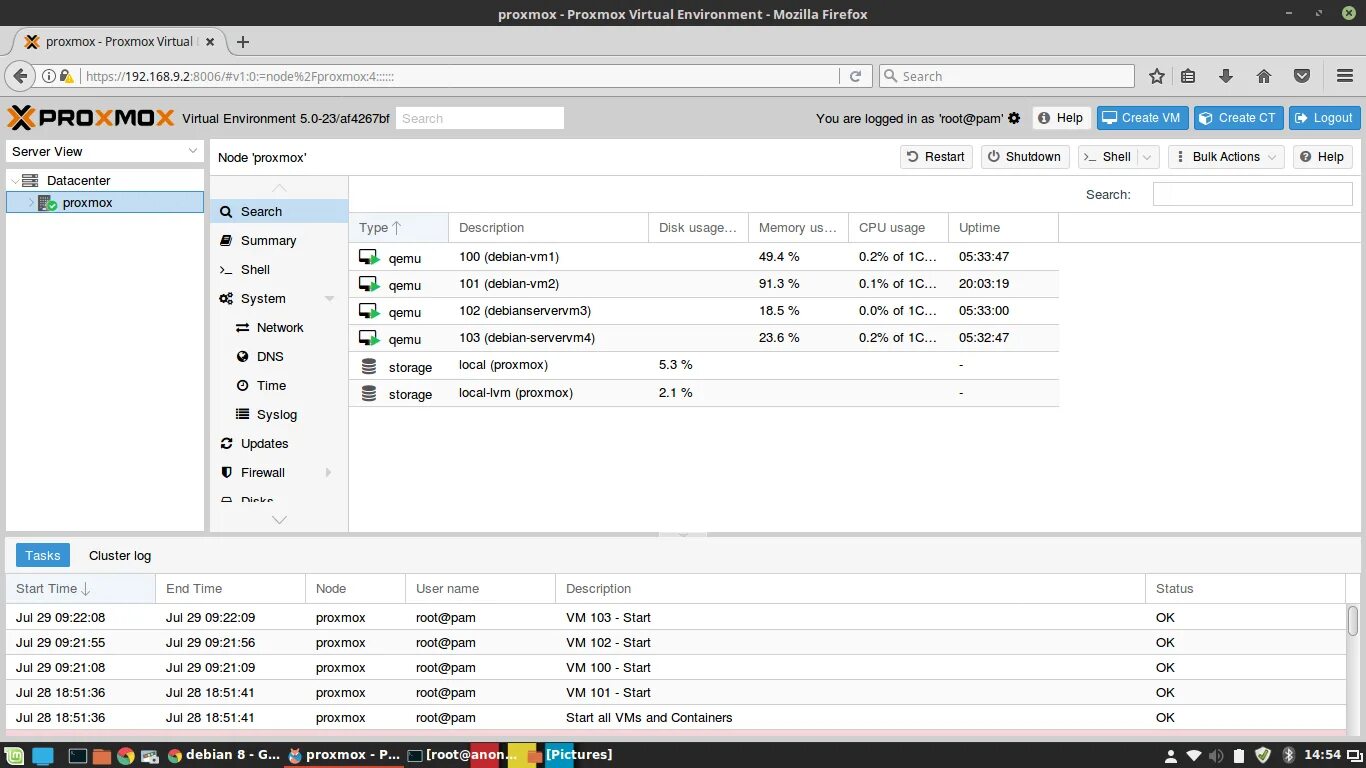
Task: Click qemu icon for 100 (debian-vm1)
Action: 370,258
